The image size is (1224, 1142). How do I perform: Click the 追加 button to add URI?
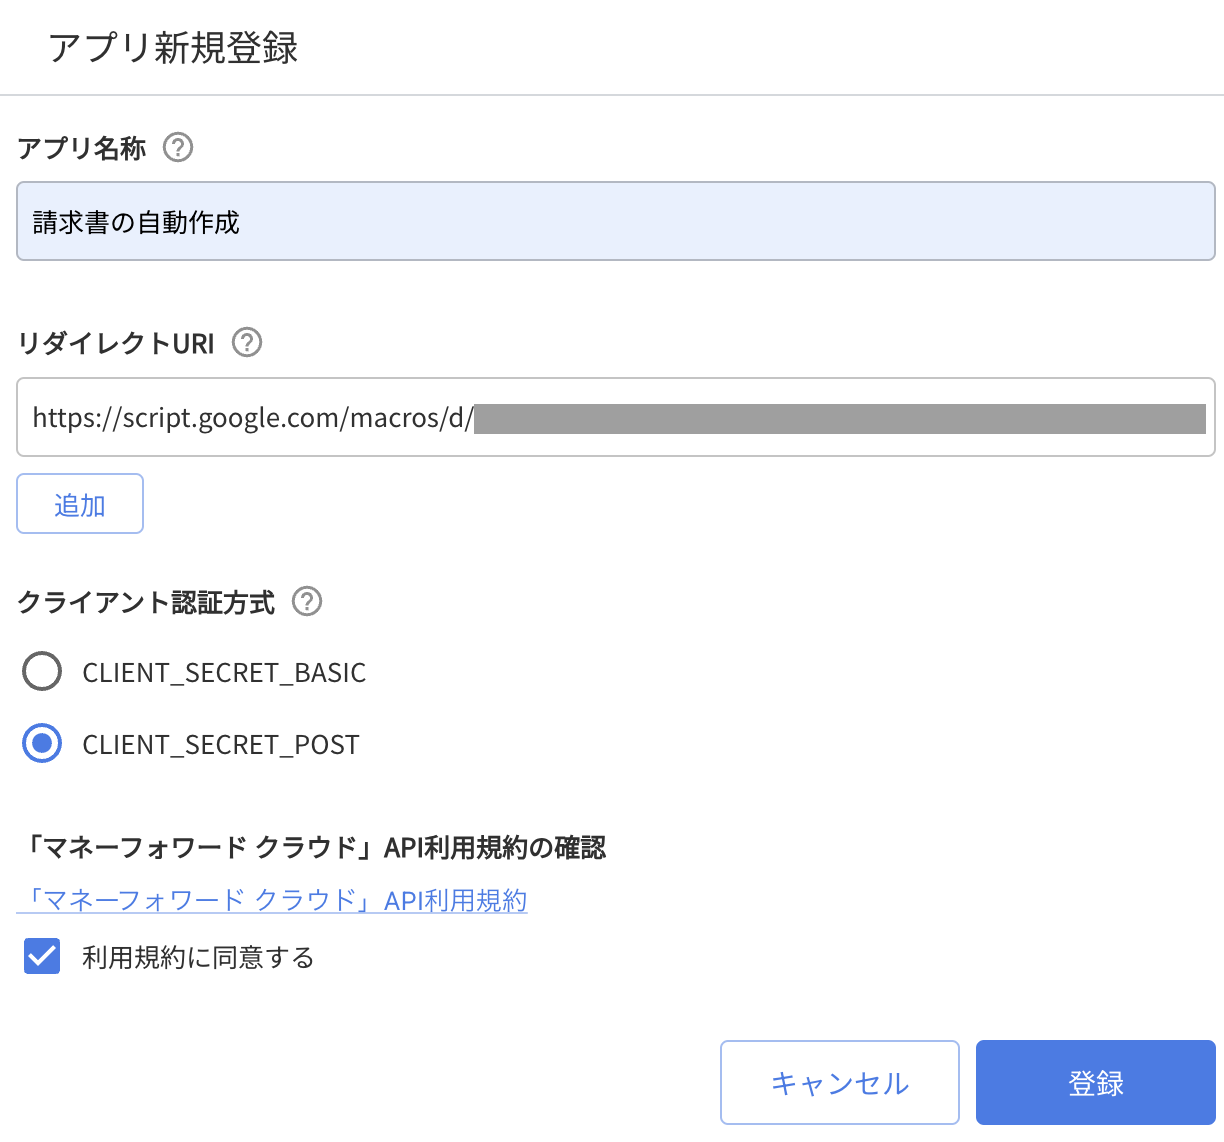click(80, 504)
